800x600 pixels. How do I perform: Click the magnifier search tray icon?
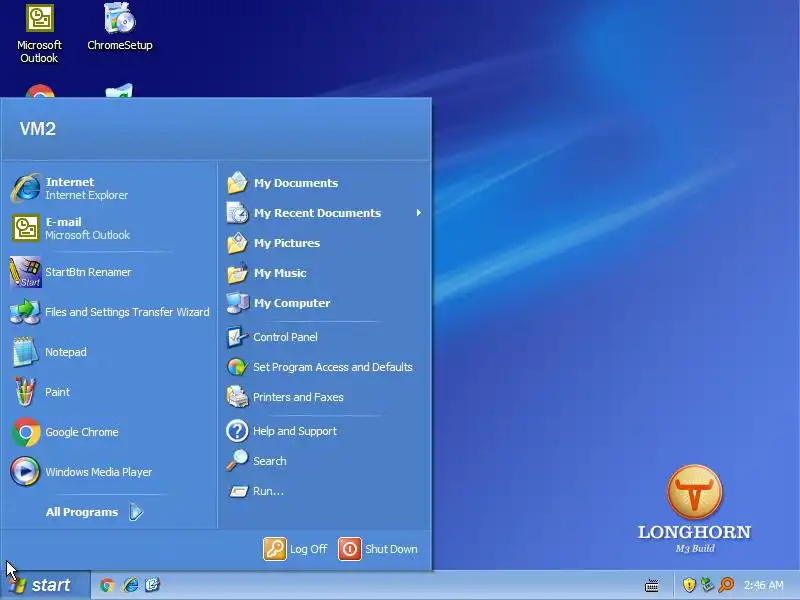point(726,585)
